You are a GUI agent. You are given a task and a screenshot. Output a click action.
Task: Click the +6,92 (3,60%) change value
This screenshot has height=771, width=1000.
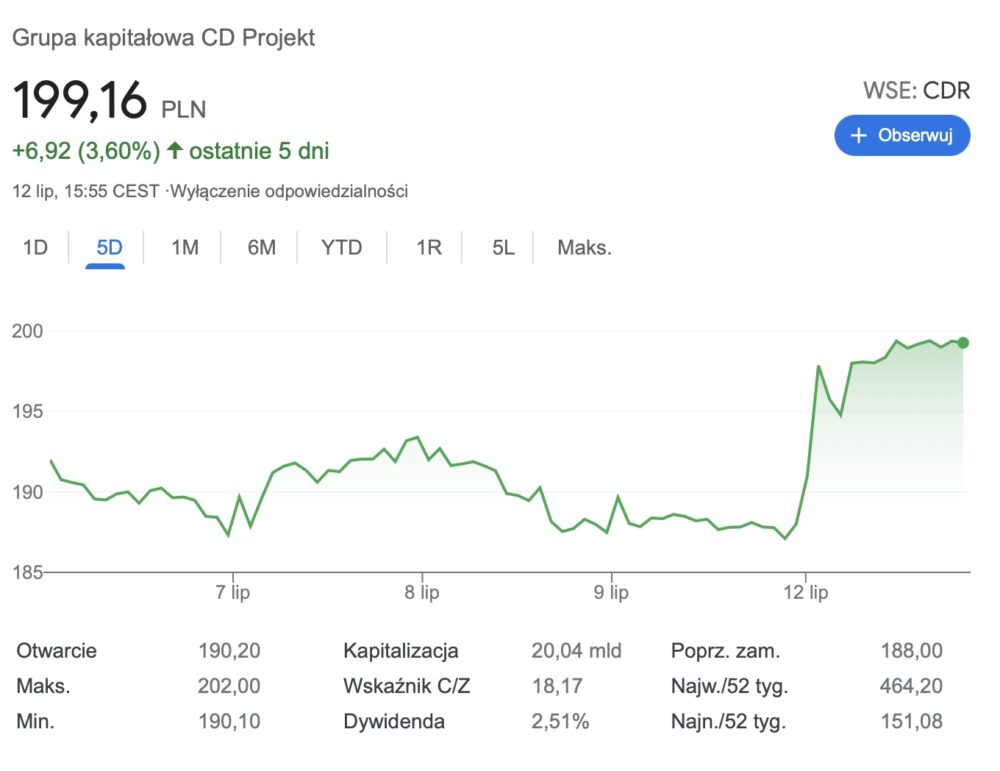coord(86,151)
